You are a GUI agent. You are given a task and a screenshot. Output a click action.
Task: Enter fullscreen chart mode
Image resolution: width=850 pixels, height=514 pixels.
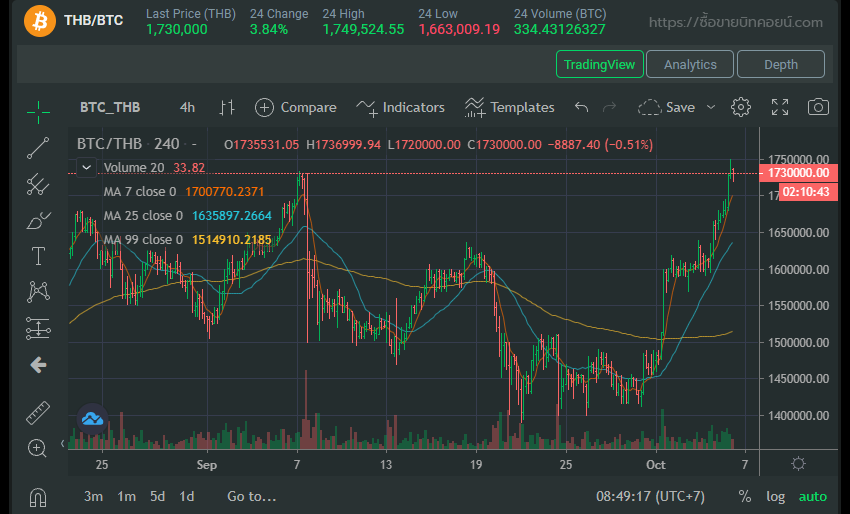(x=780, y=107)
